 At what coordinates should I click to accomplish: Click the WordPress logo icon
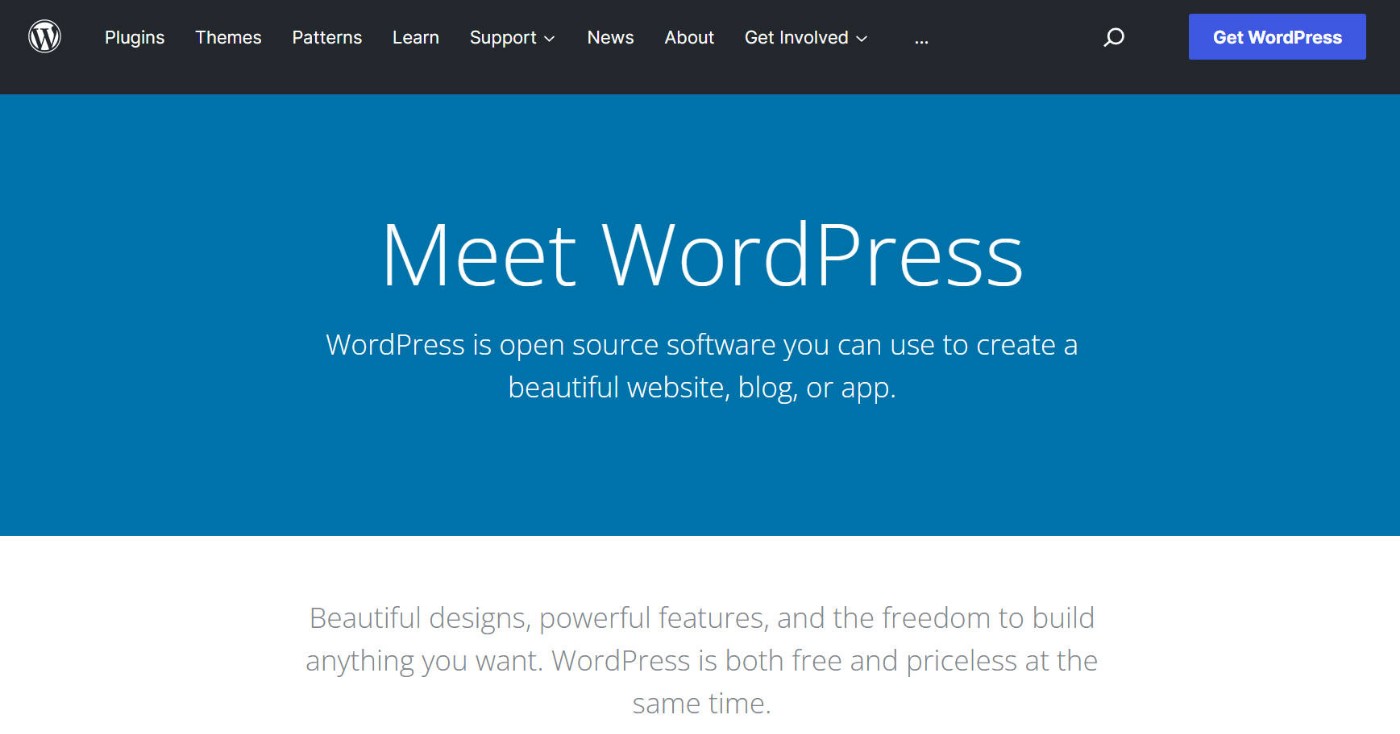click(x=45, y=37)
